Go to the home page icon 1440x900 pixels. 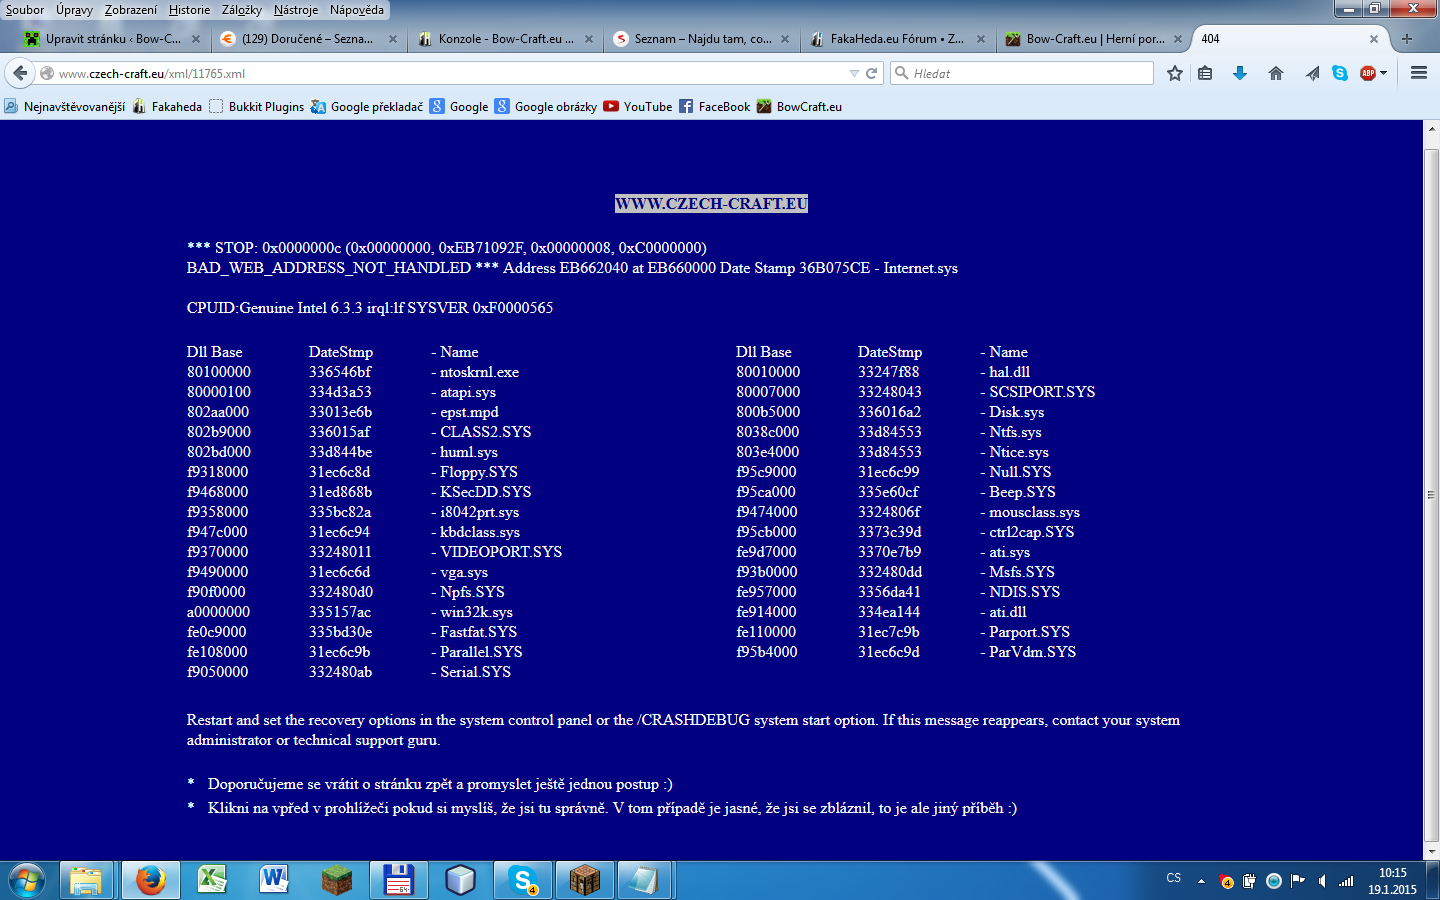coord(1276,73)
